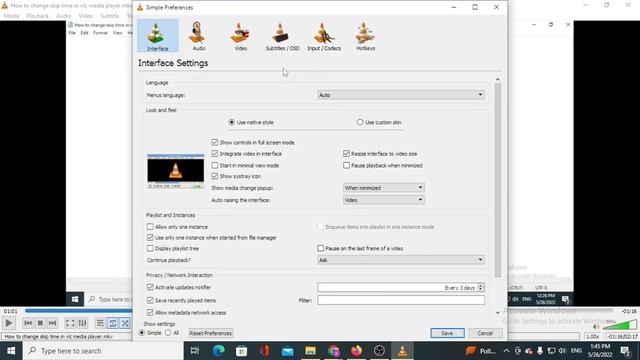Launch Microsoft Edge from the taskbar
The image size is (640, 360).
click(218, 351)
